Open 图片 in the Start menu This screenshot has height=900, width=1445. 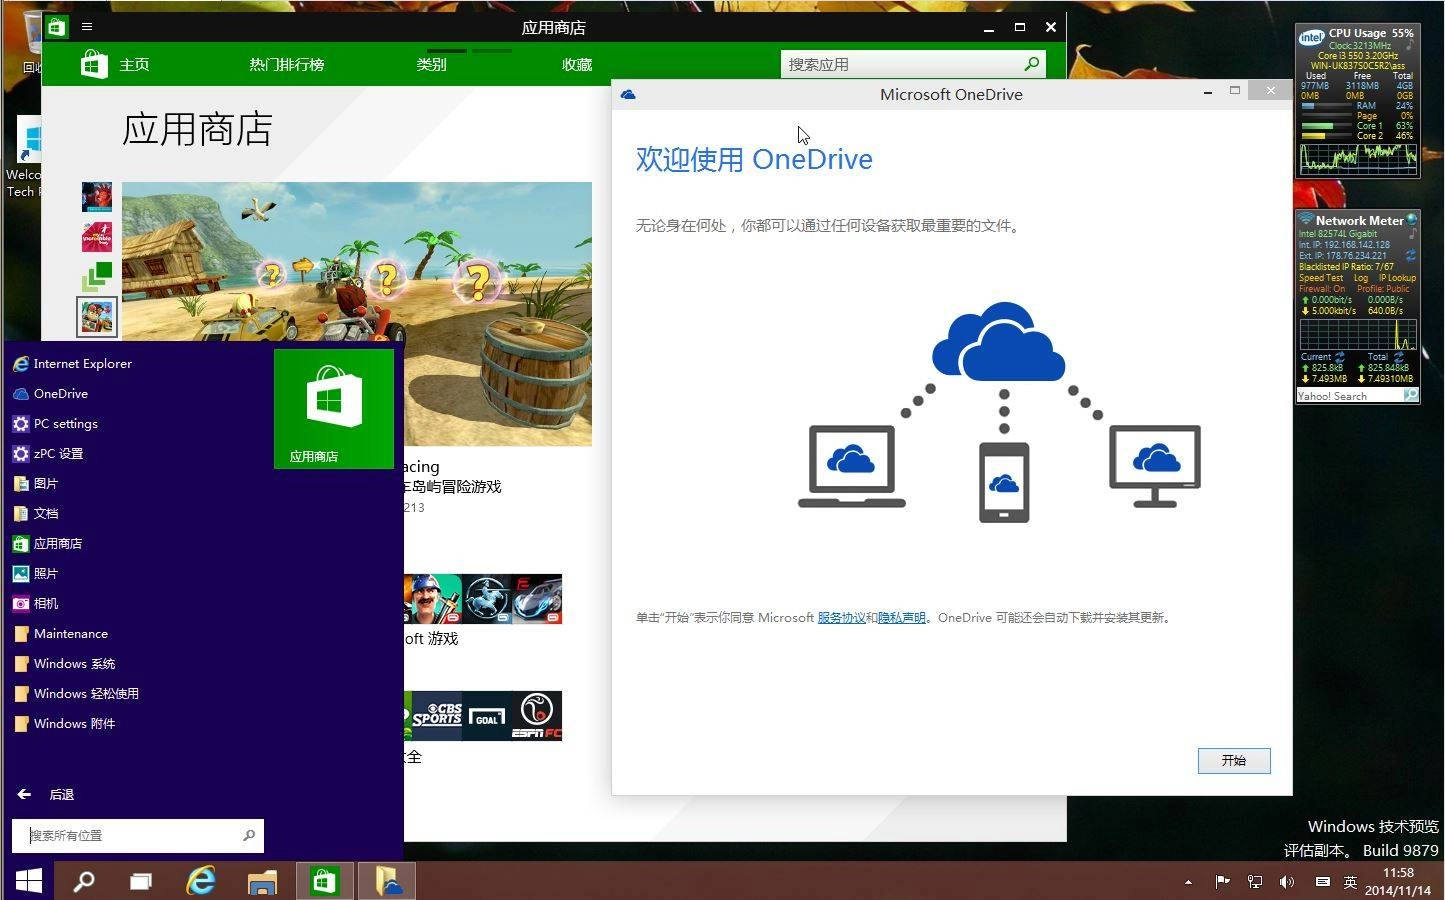click(x=46, y=483)
